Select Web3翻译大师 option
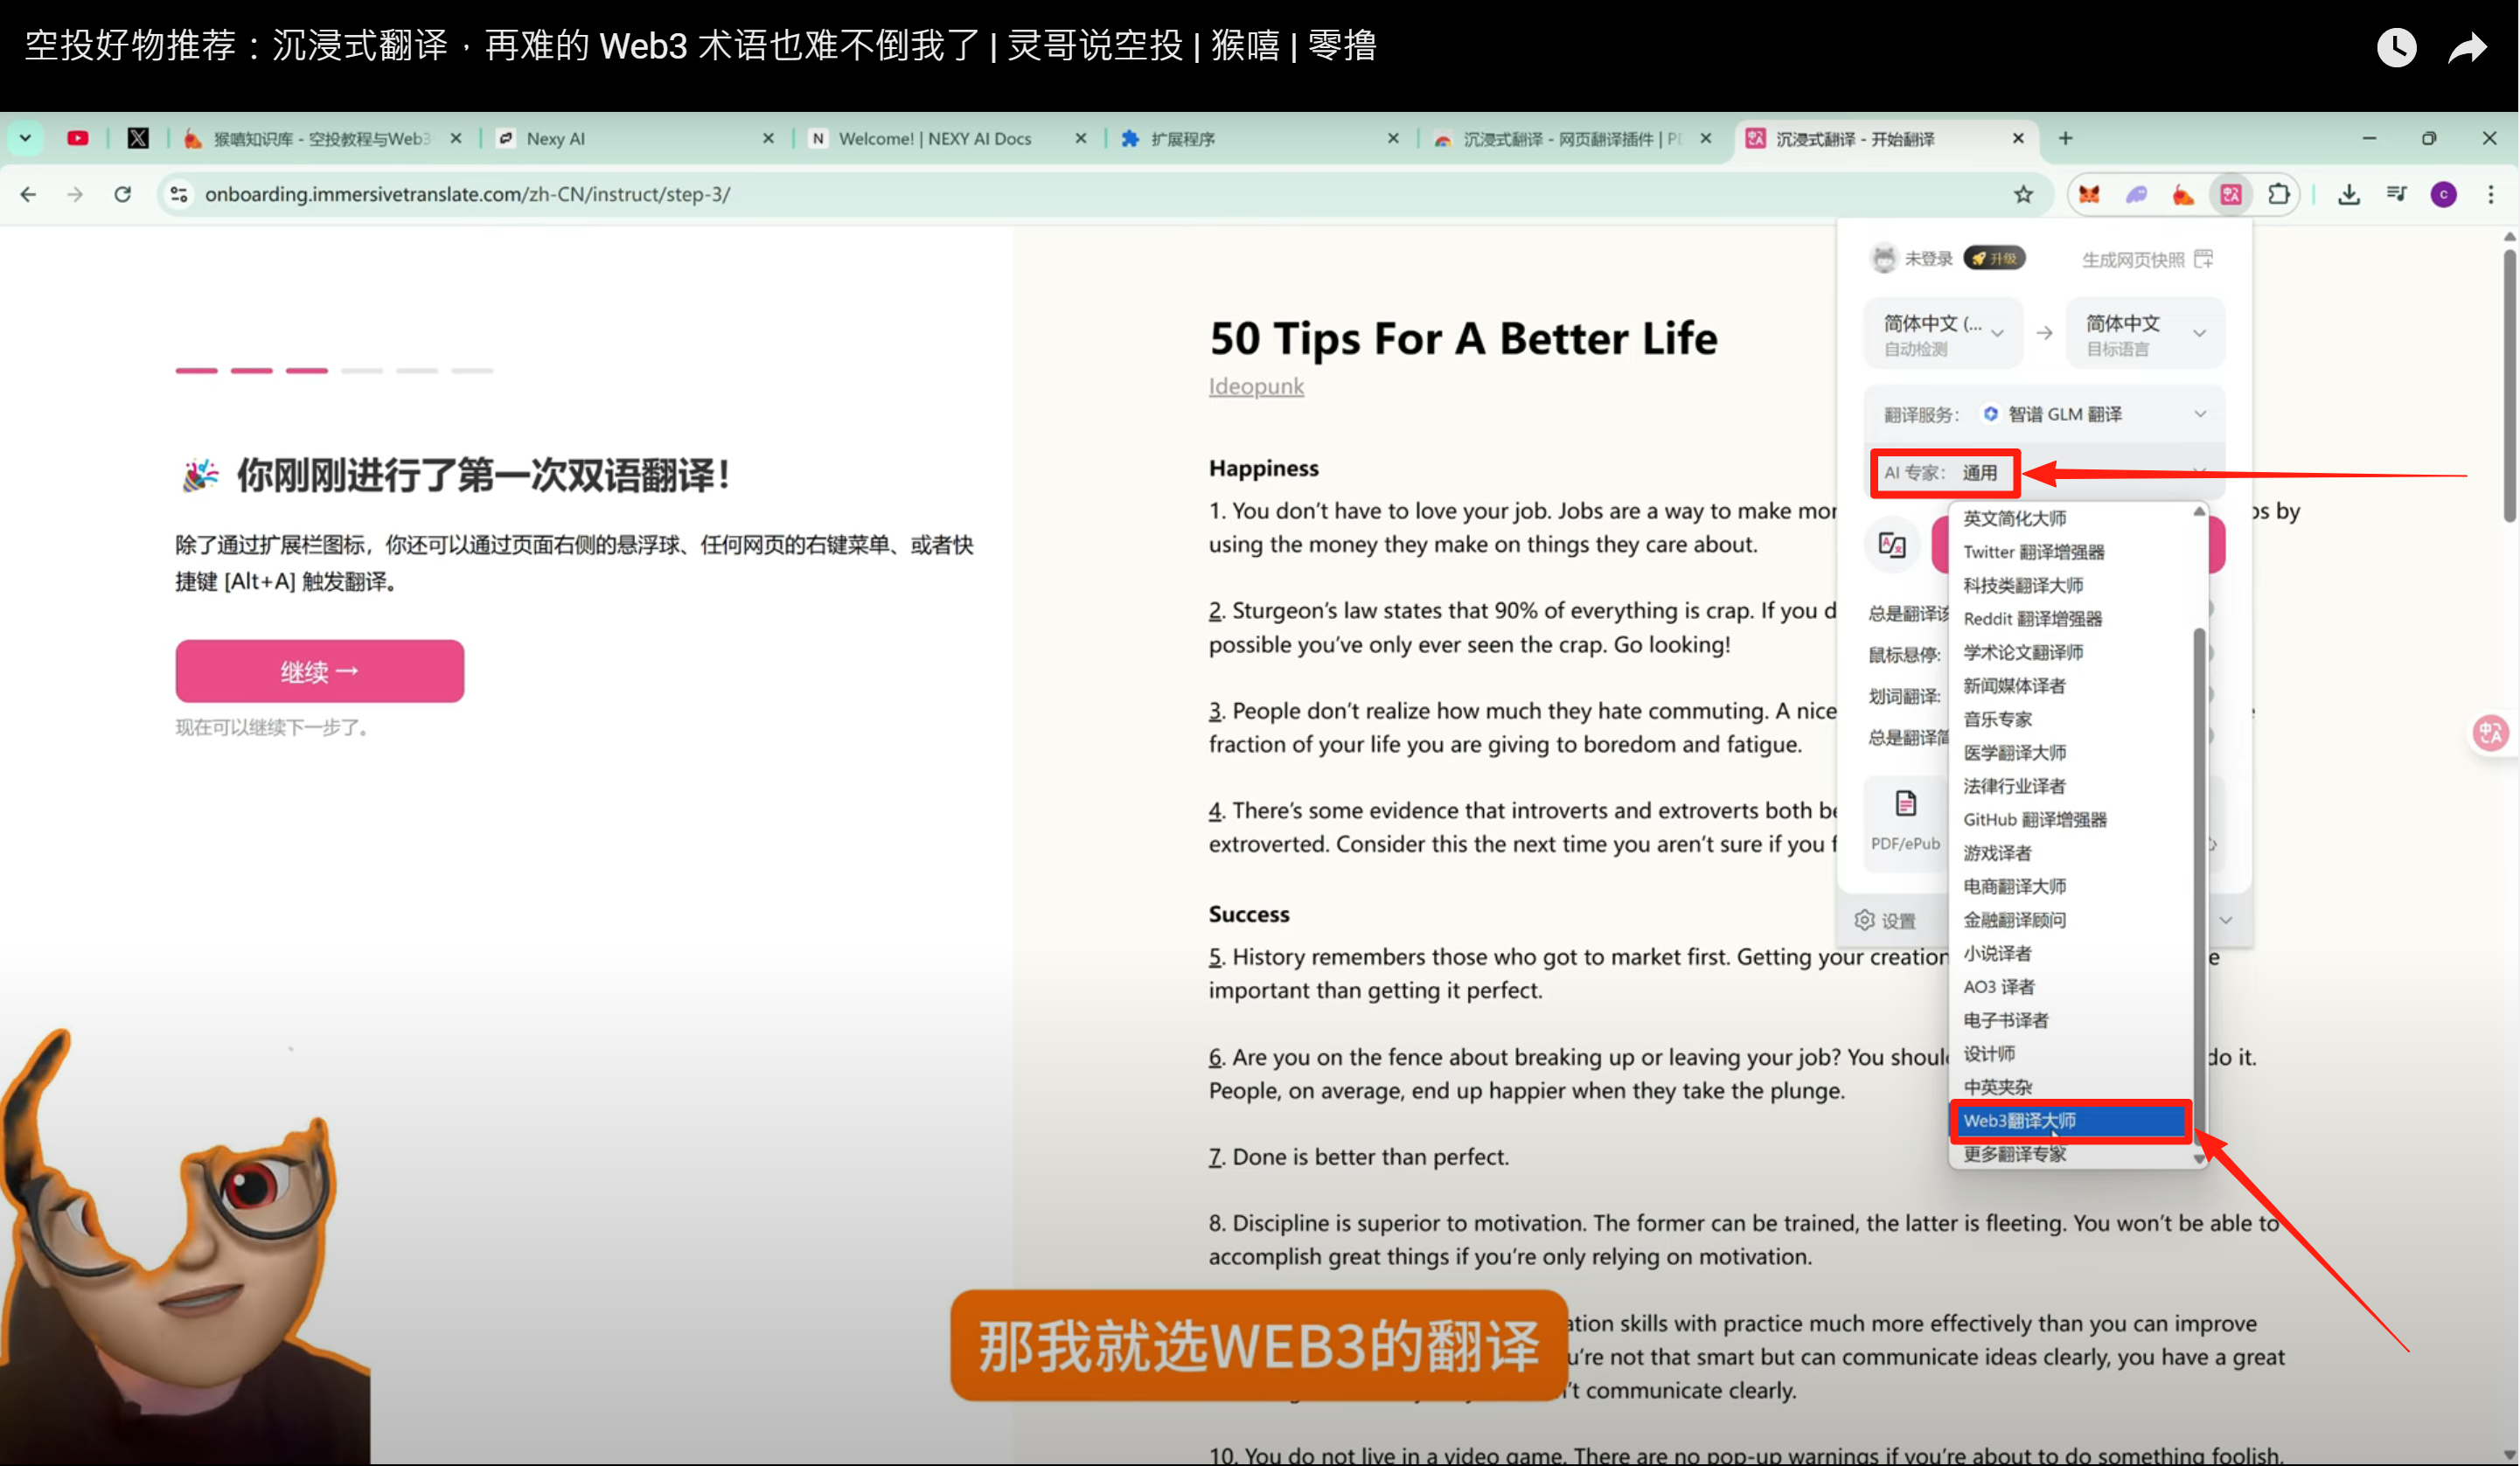This screenshot has height=1466, width=2520. coord(2070,1120)
